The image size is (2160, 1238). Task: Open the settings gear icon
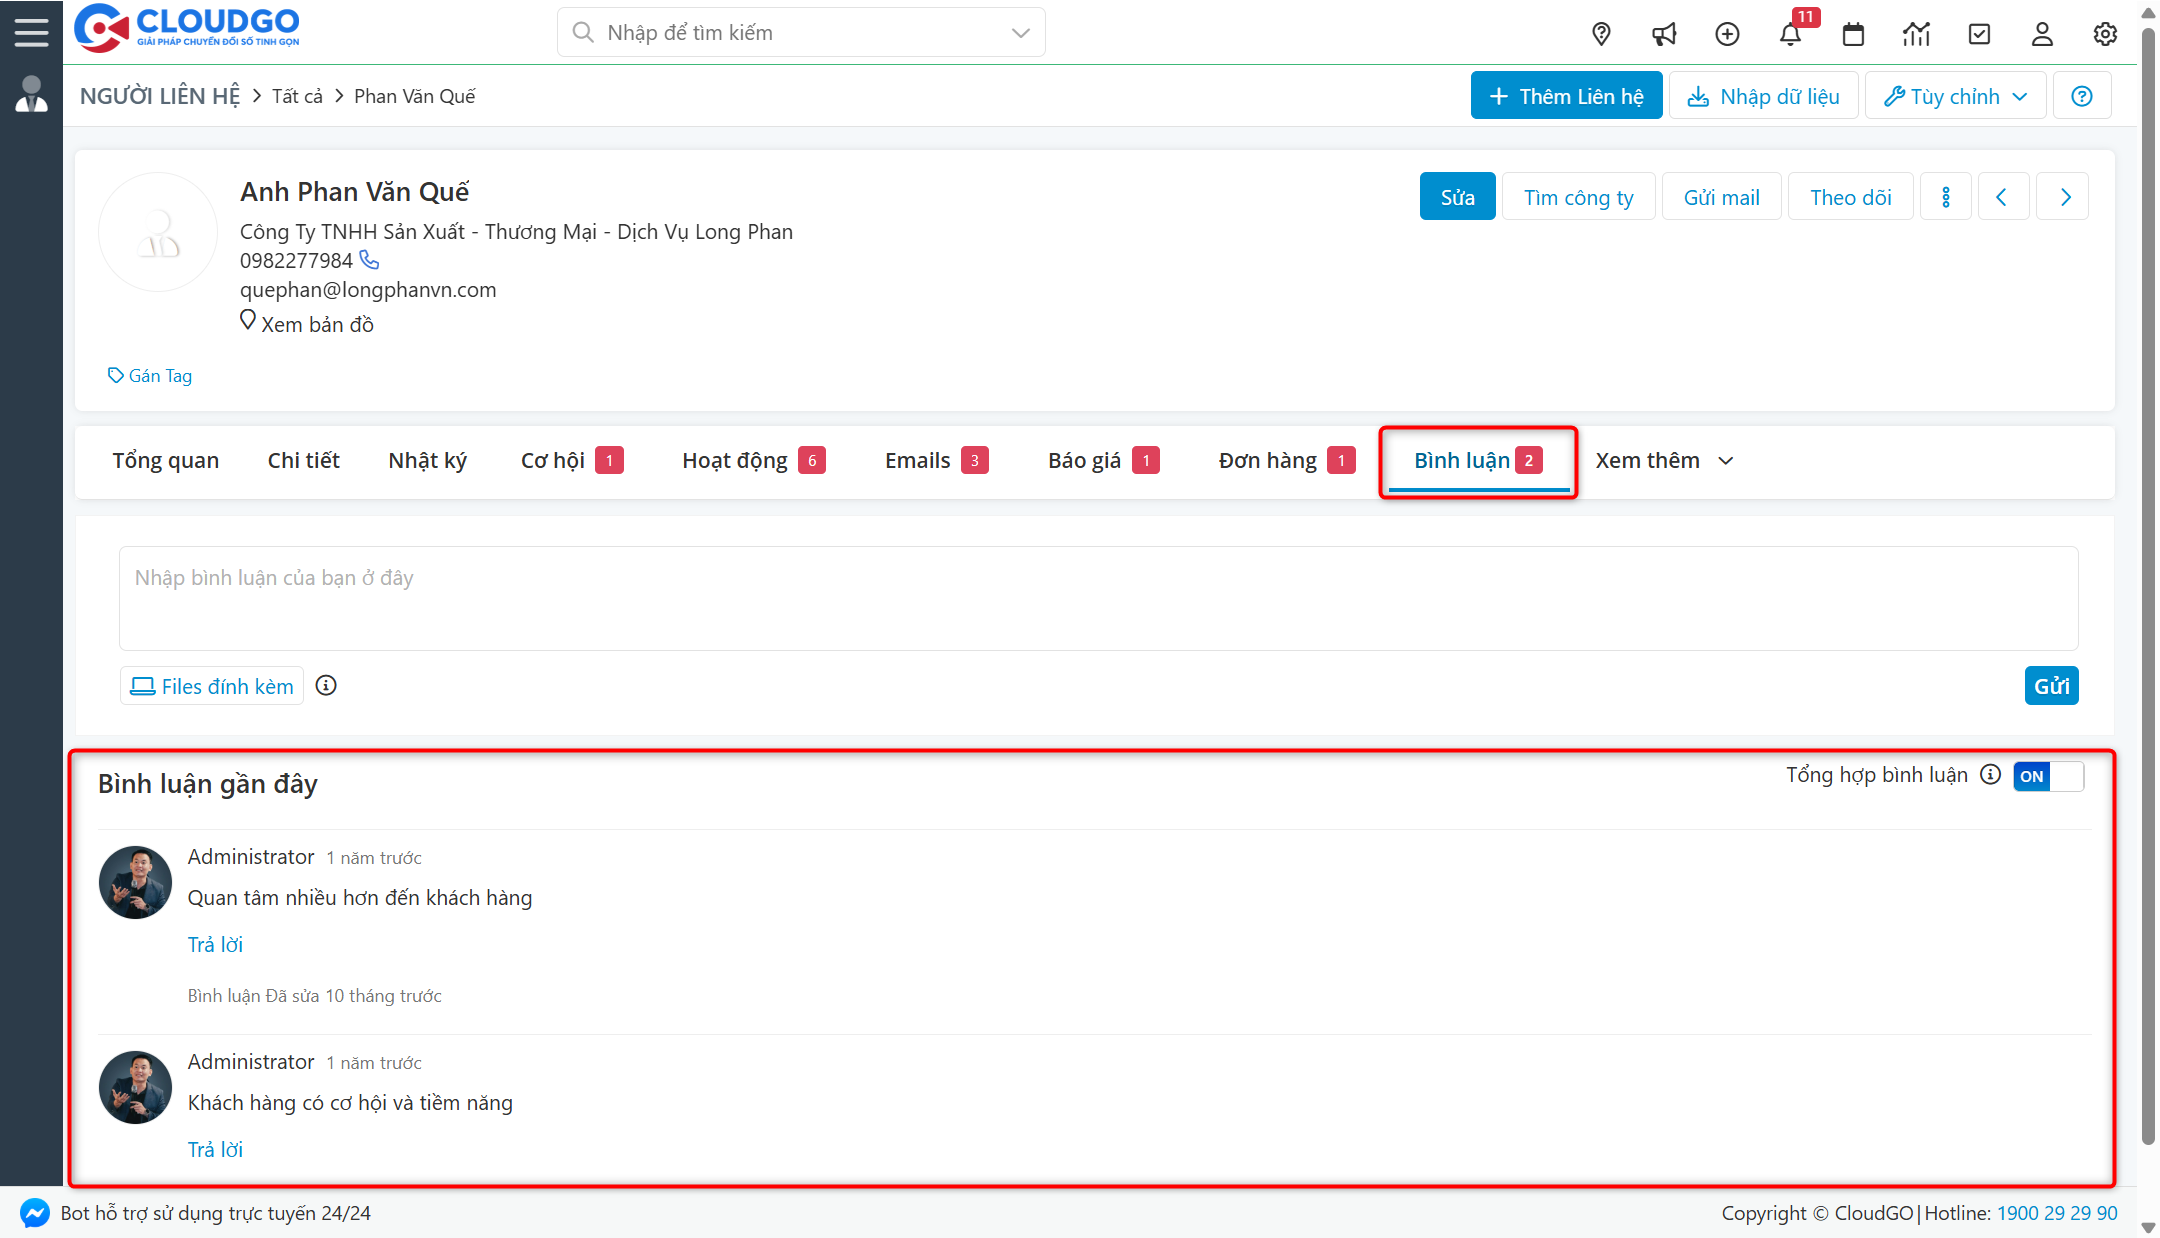[2105, 34]
